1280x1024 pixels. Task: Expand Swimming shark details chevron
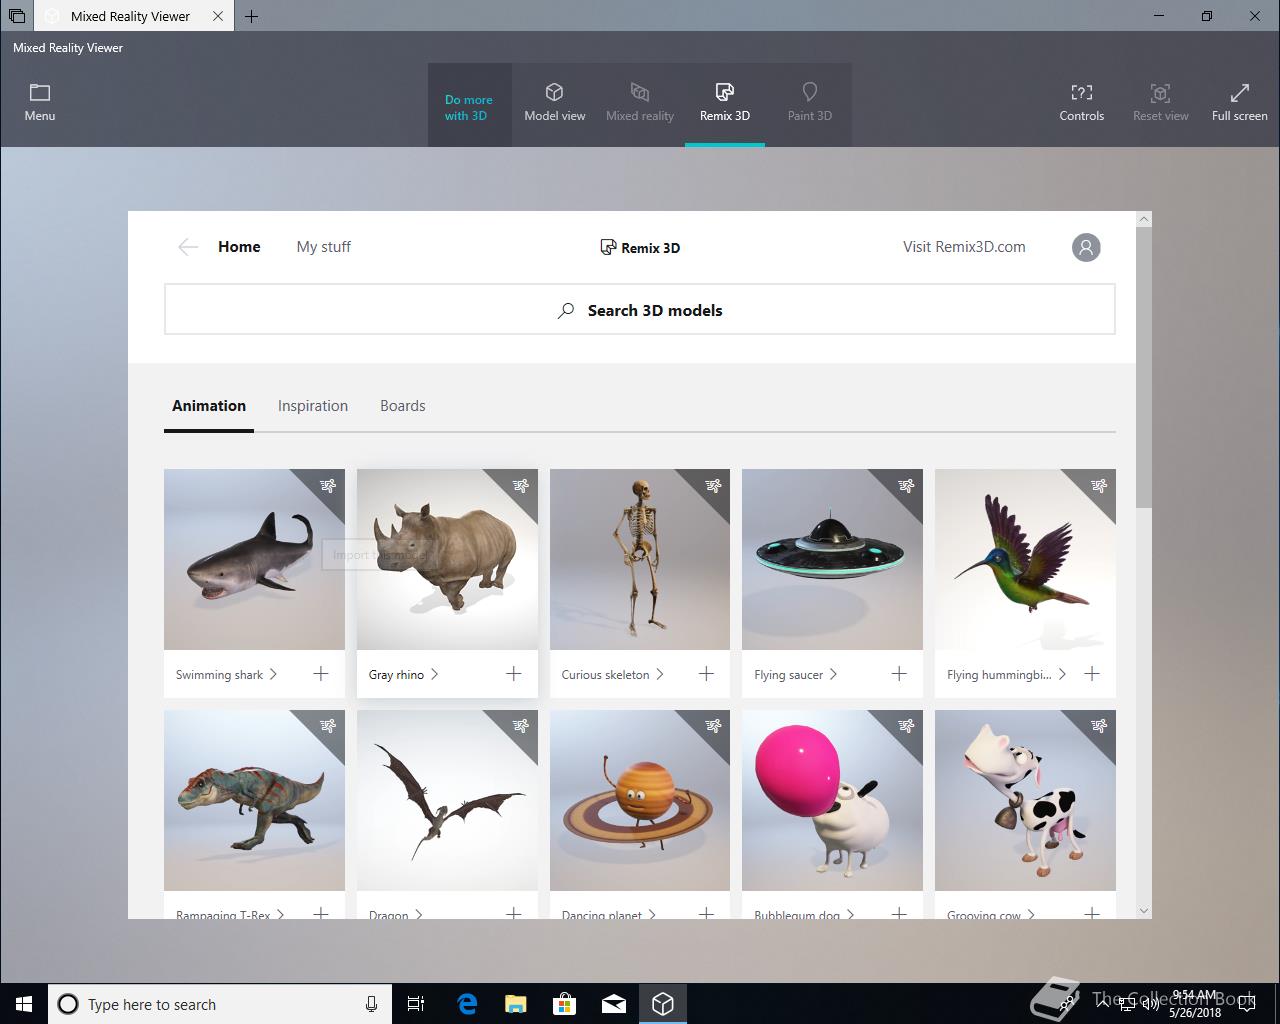tap(274, 674)
